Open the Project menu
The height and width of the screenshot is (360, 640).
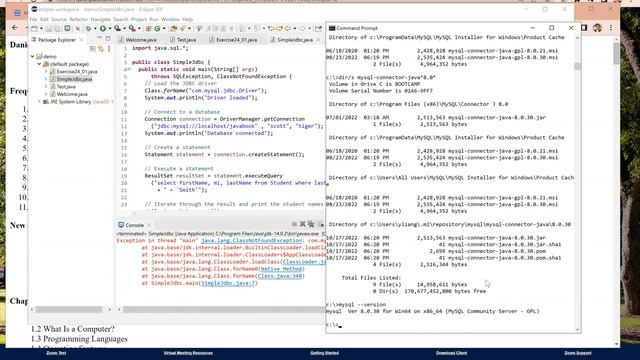(139, 19)
